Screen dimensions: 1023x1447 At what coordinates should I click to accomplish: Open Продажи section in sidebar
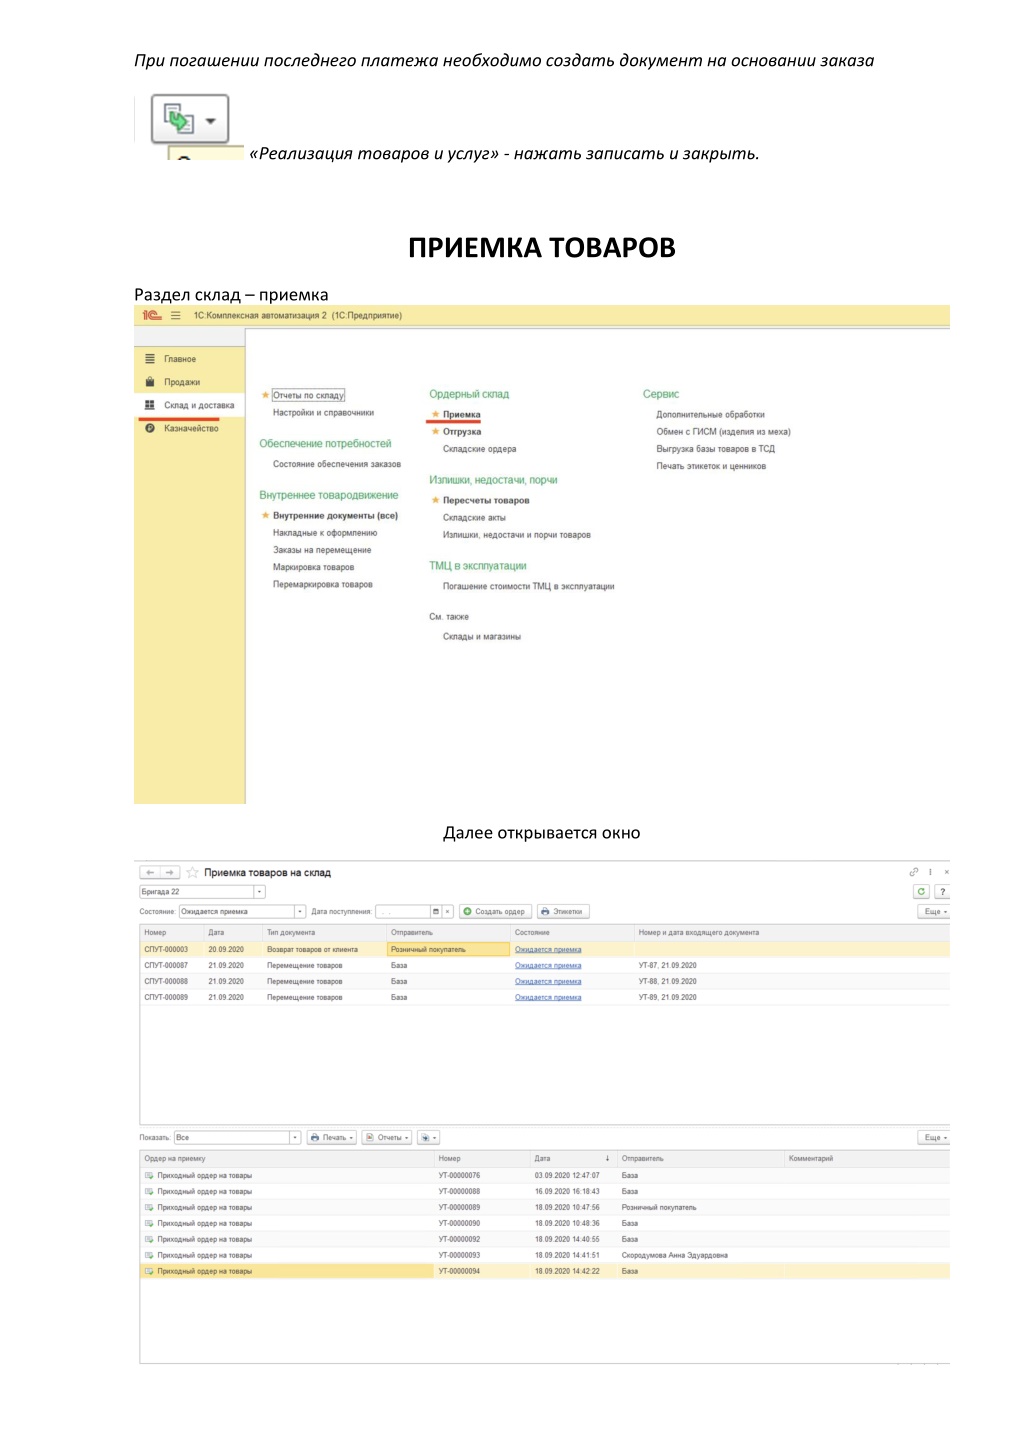point(182,382)
